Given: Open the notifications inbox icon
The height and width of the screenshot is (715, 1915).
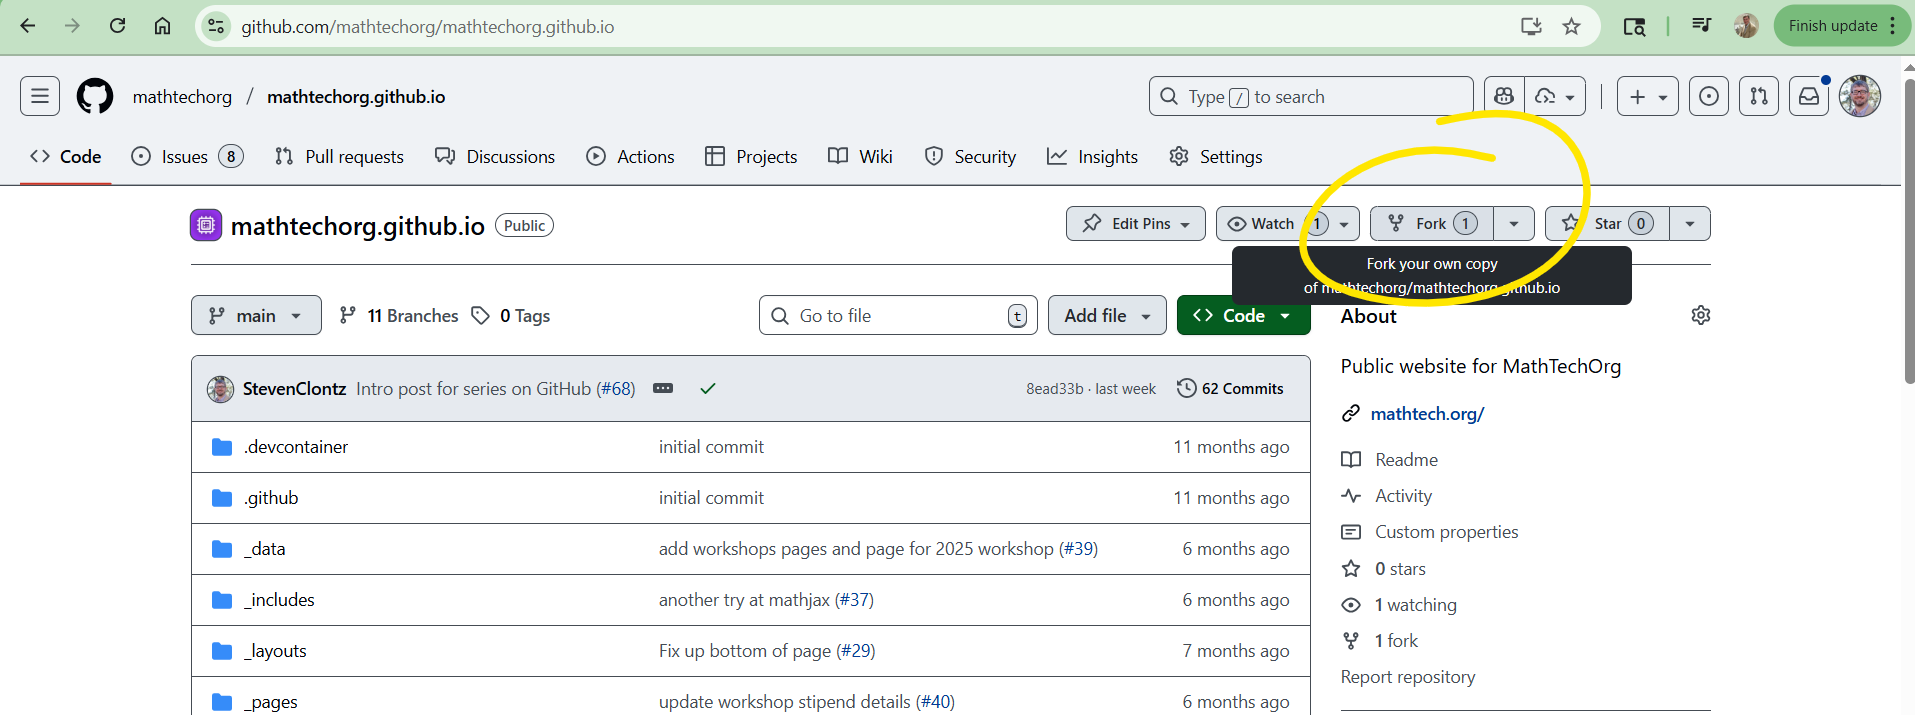Looking at the screenshot, I should click(x=1809, y=97).
